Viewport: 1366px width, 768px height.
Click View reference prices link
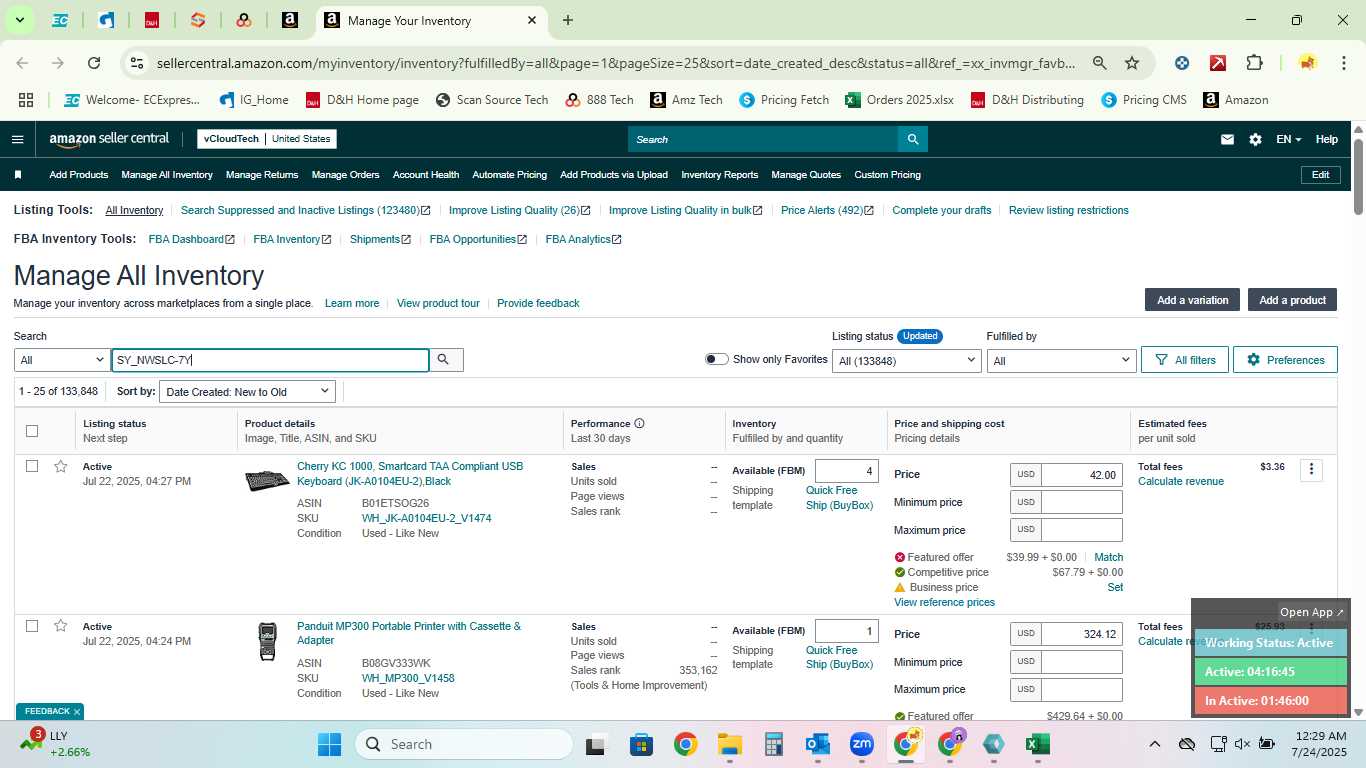(x=944, y=602)
